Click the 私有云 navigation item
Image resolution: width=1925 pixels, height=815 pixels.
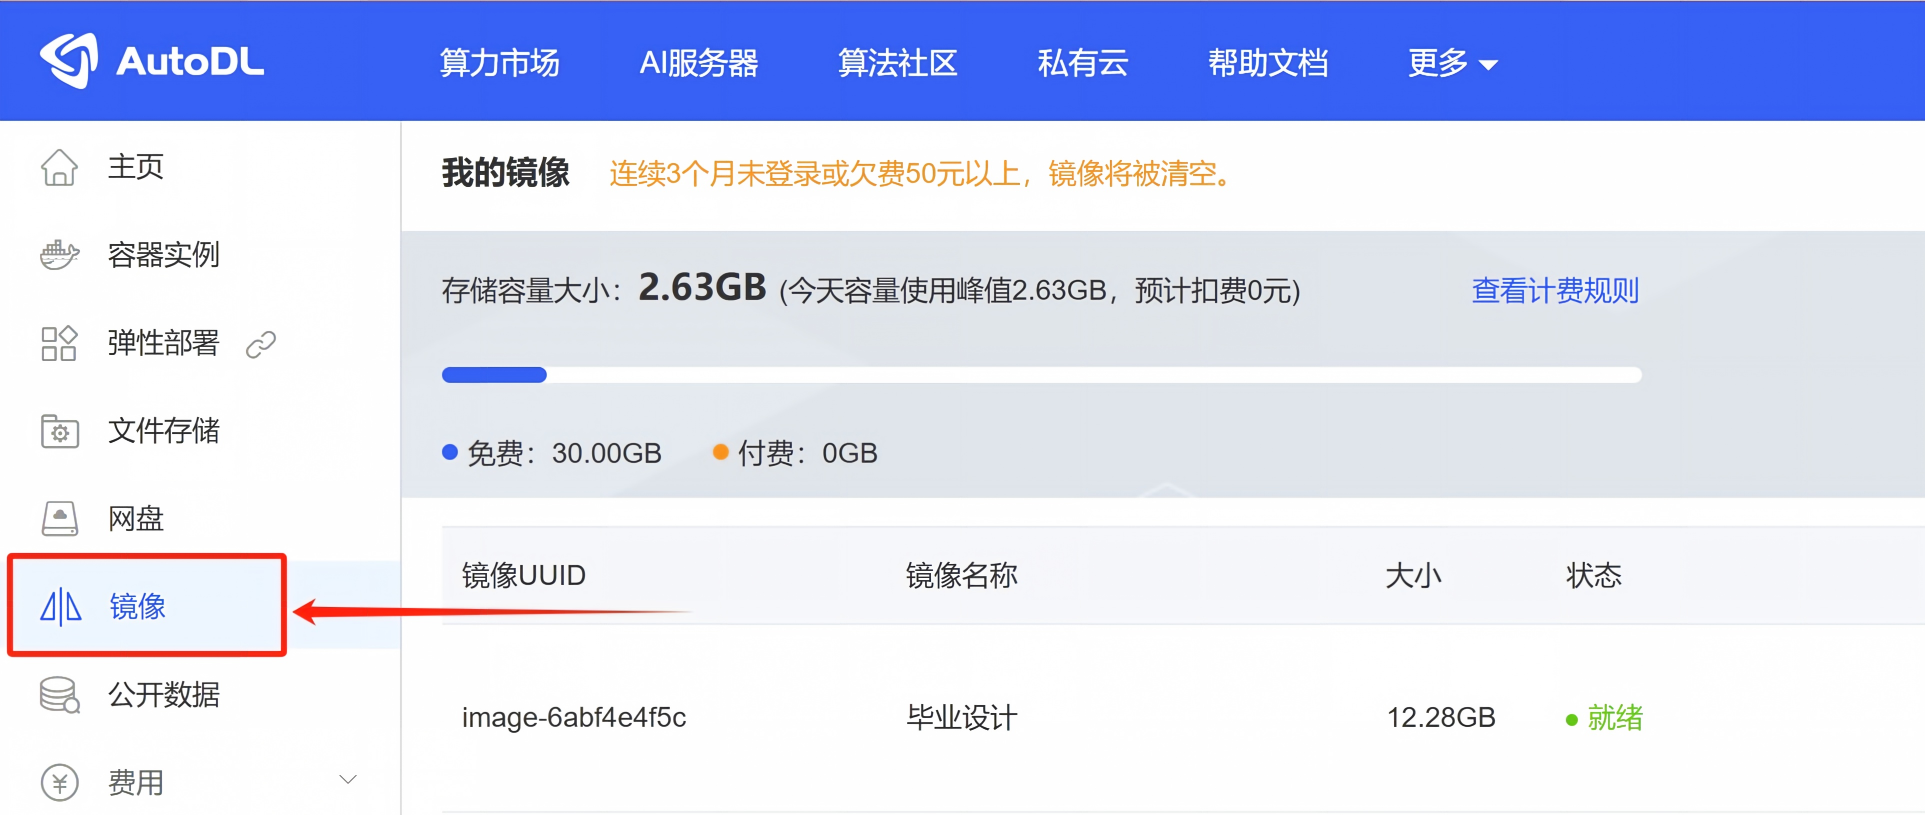[1083, 63]
